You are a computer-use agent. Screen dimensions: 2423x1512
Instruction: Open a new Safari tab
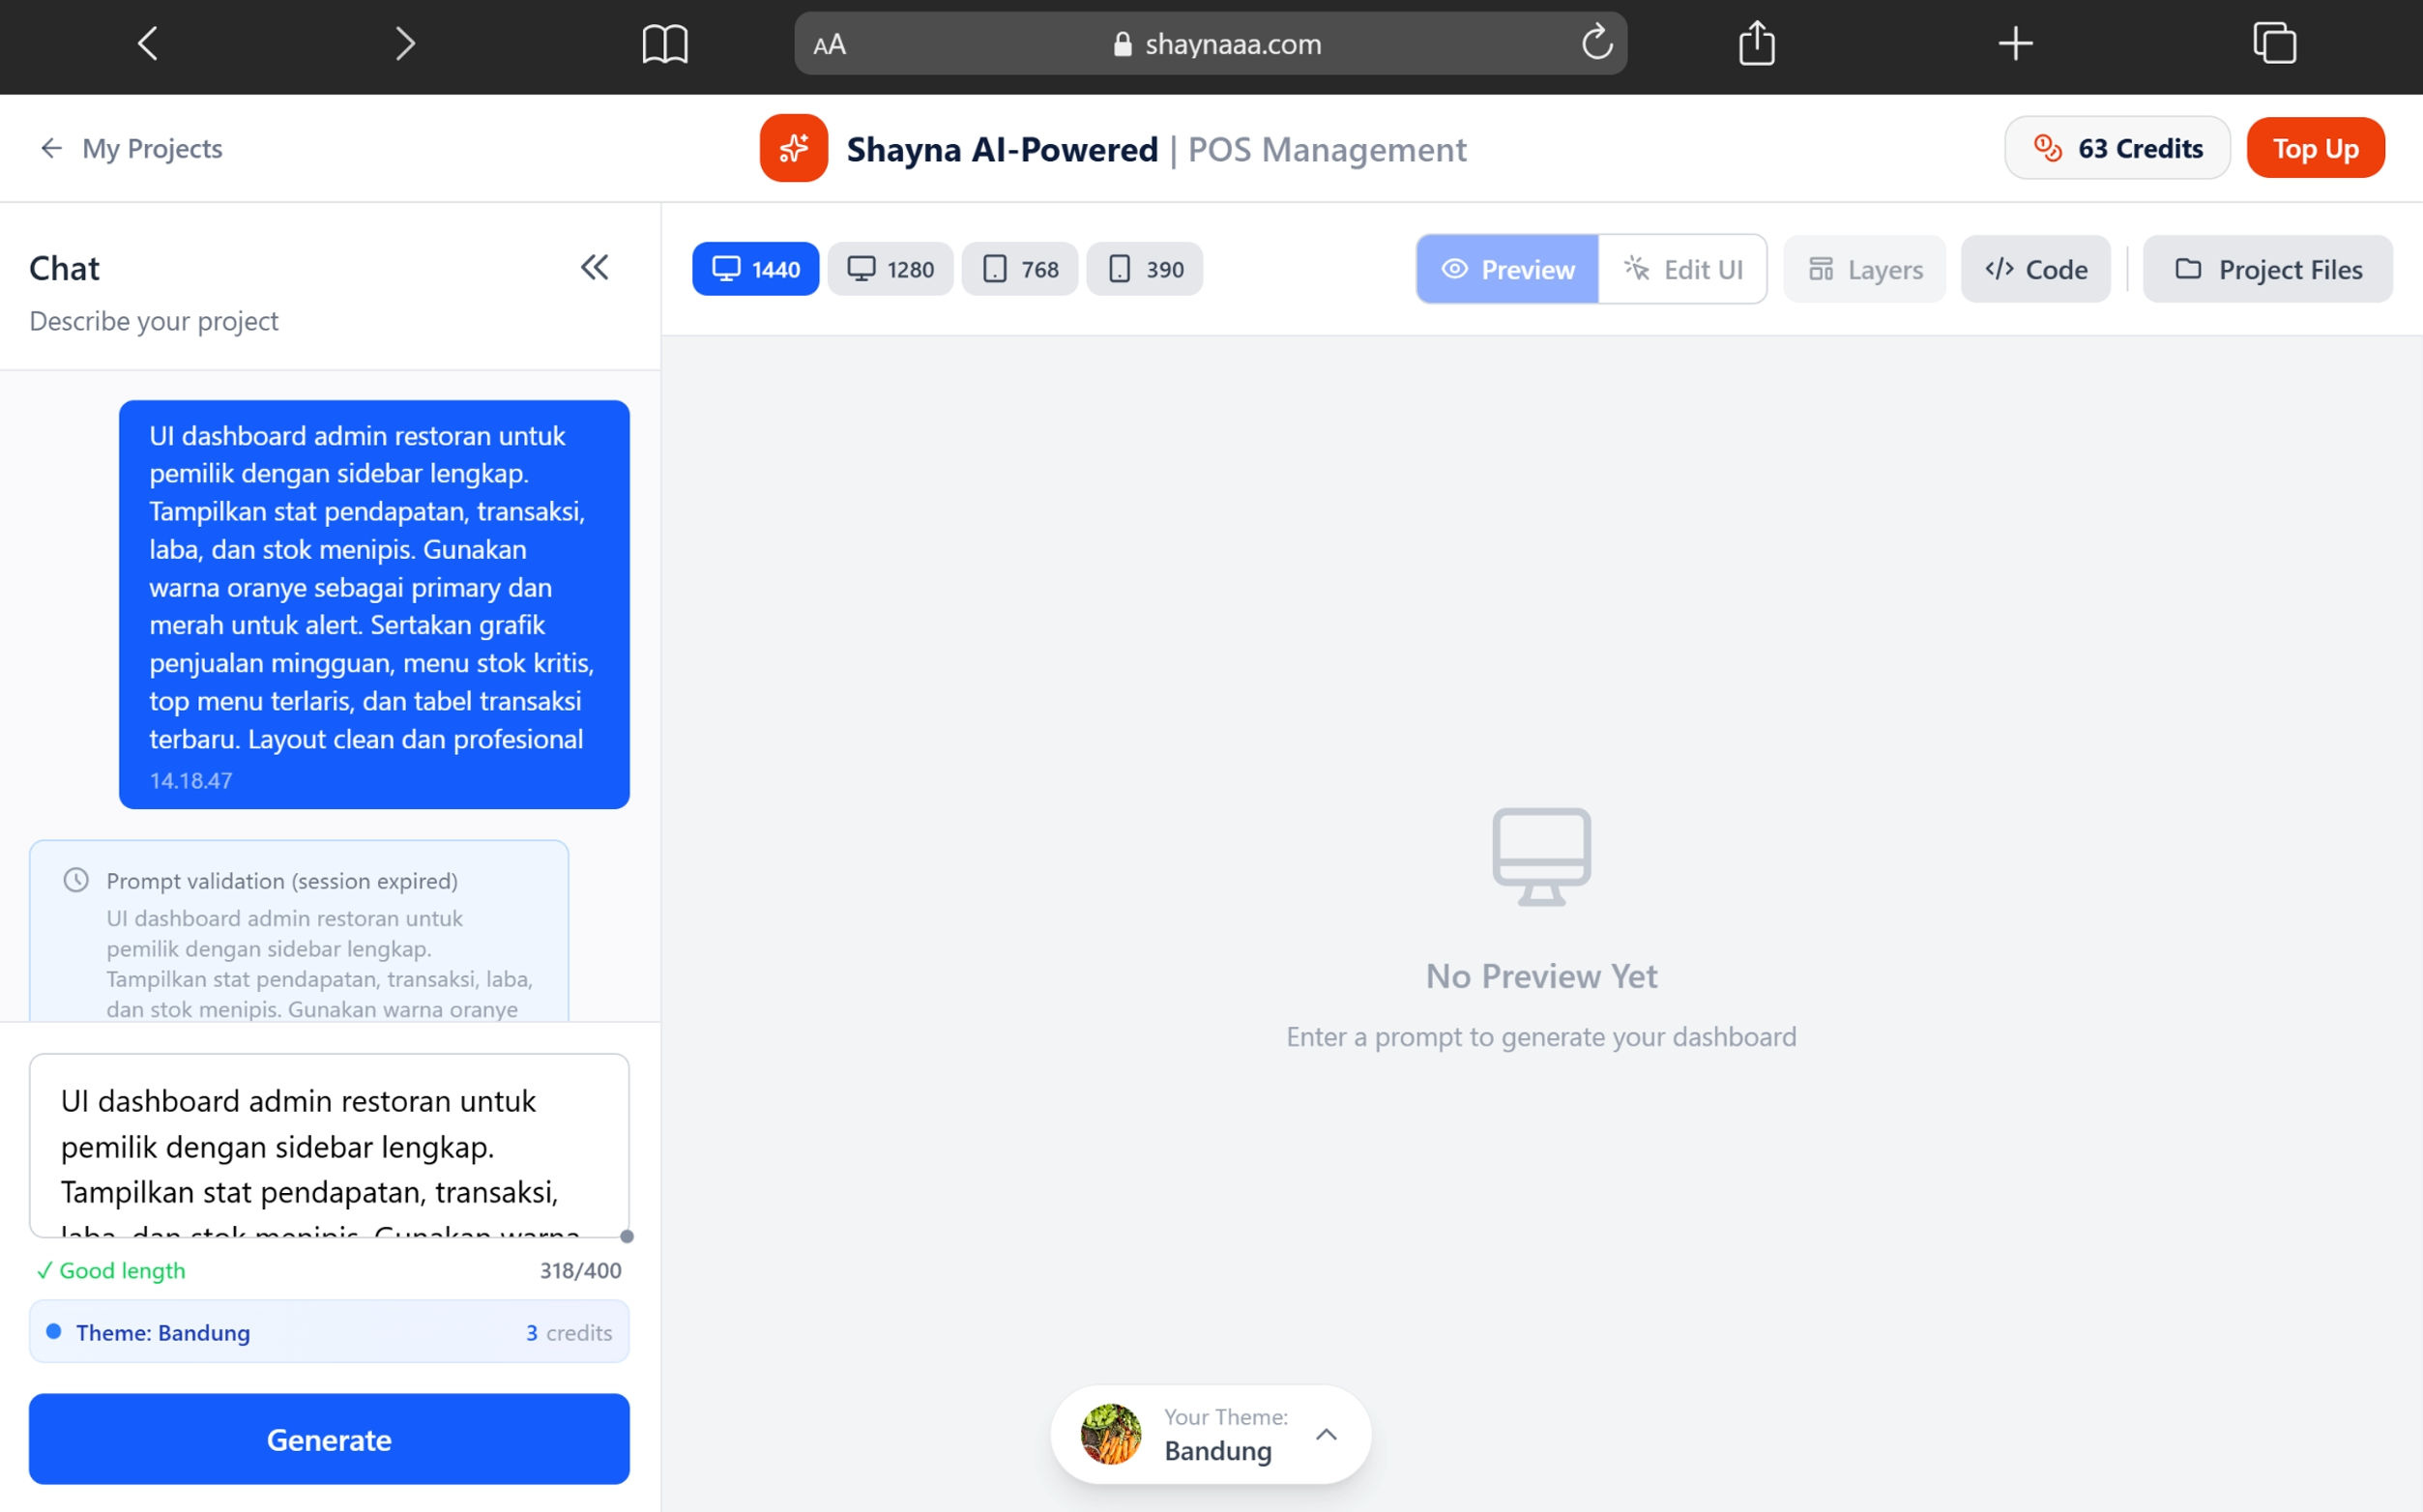click(2015, 44)
